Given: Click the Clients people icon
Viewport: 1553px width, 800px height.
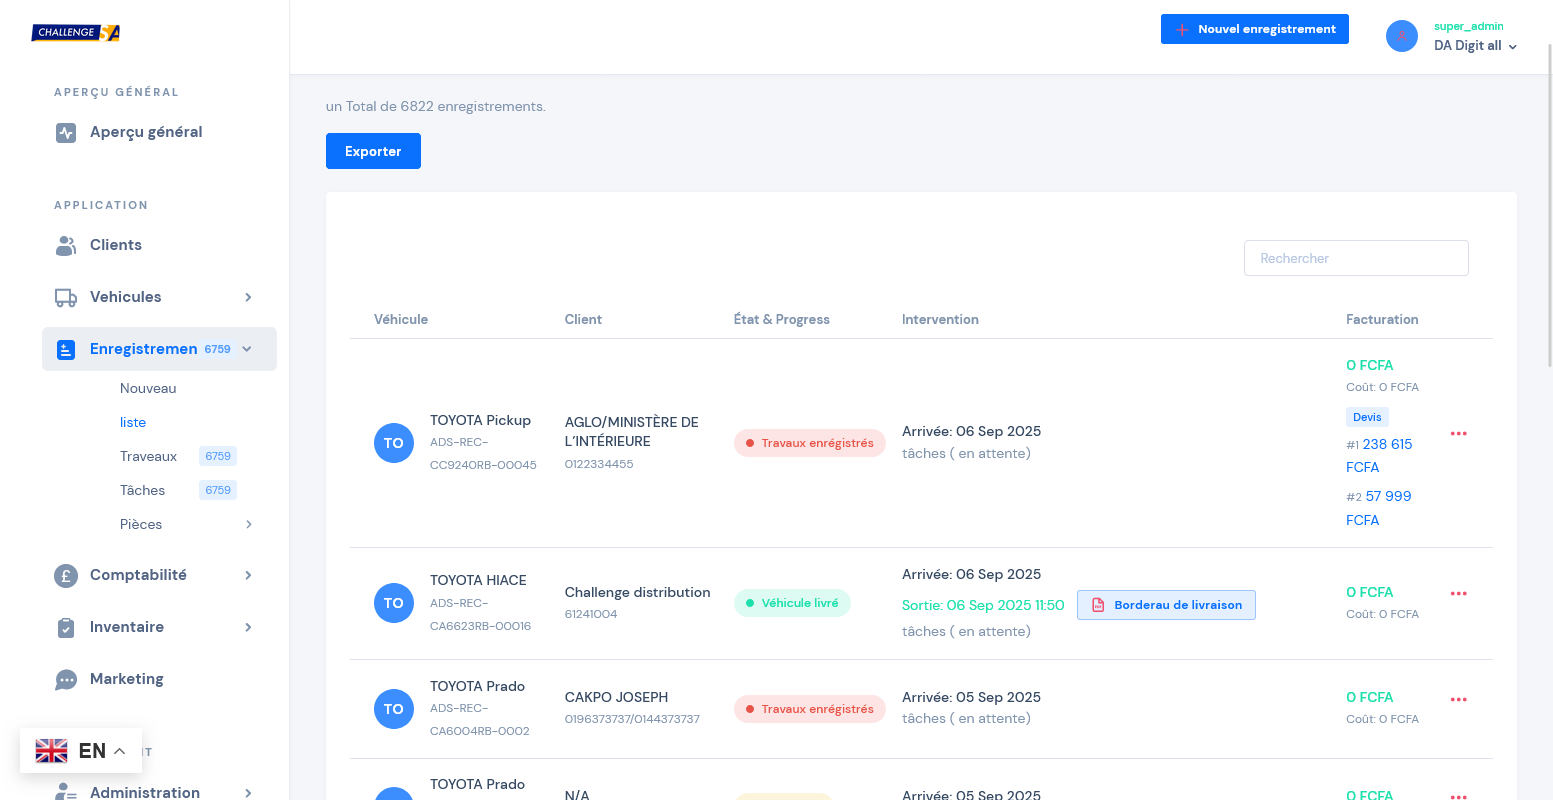Looking at the screenshot, I should (x=66, y=245).
